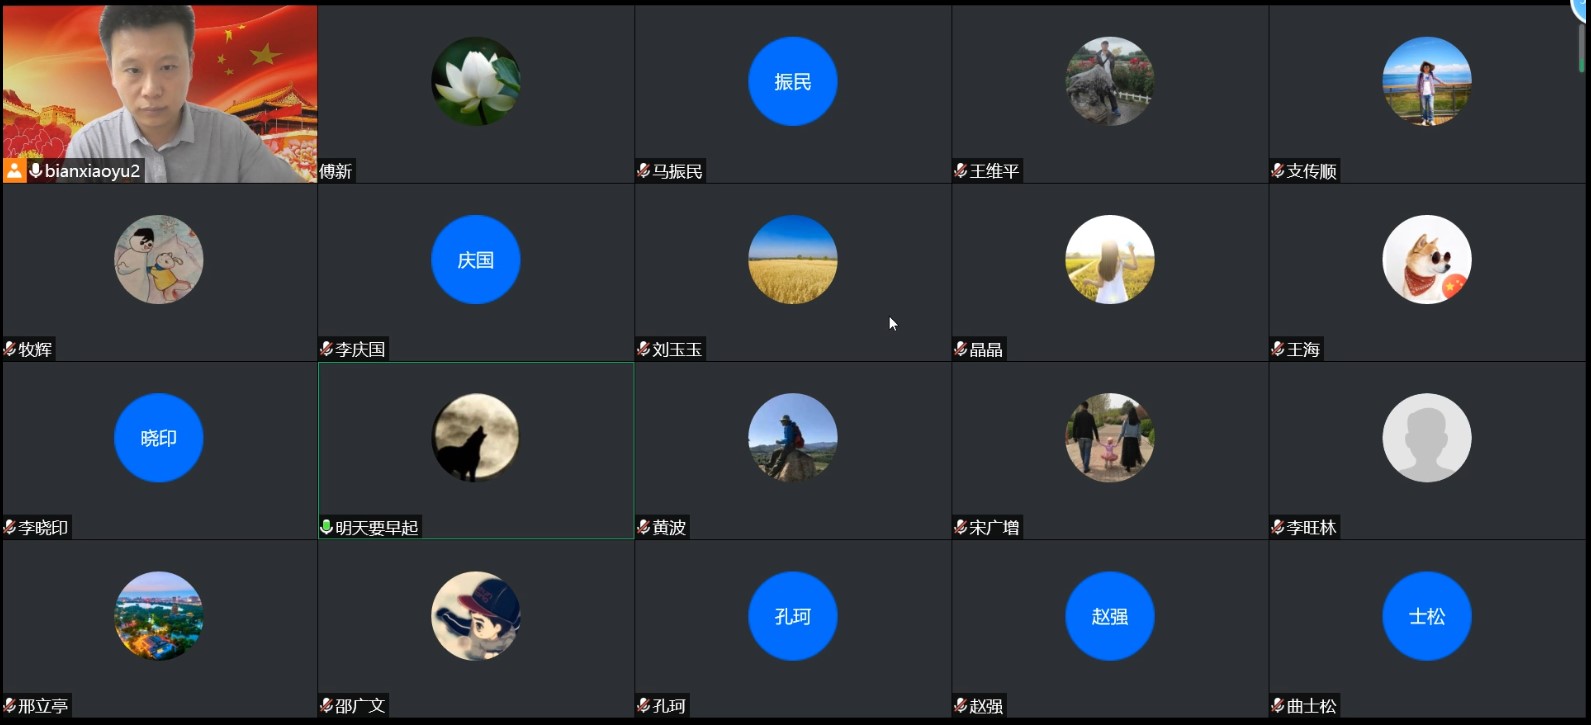The image size is (1591, 725).
Task: Click the muted mic icon beside 马振民
Action: coord(643,171)
